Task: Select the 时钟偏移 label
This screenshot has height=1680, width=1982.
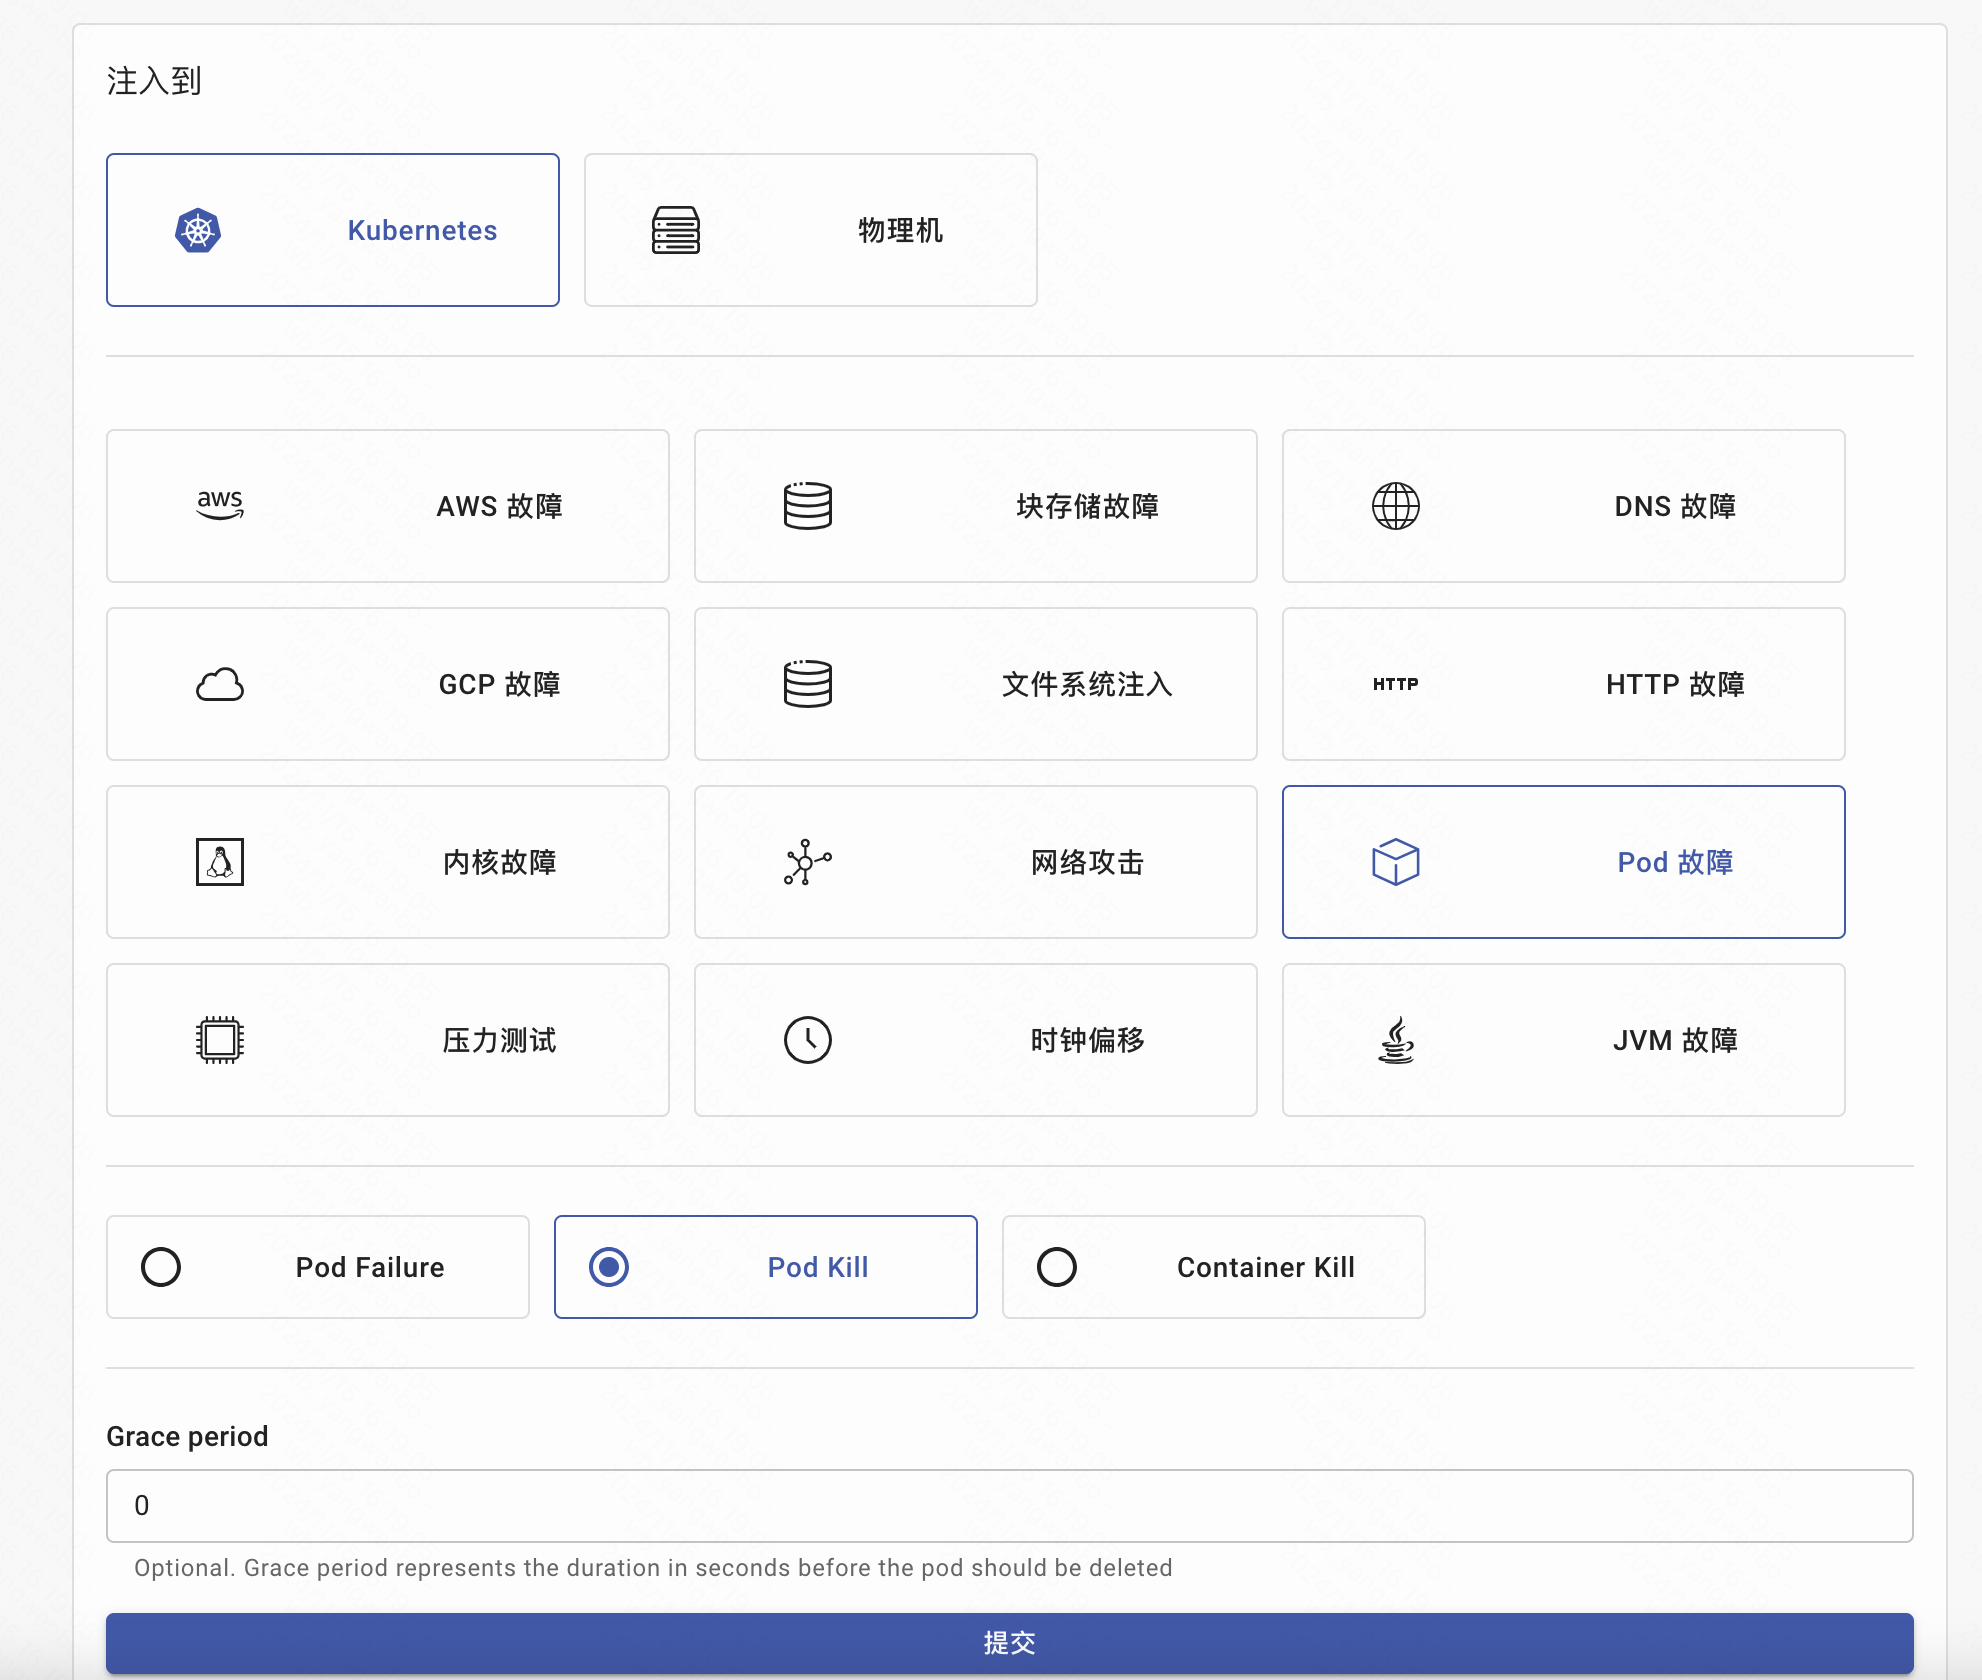Action: pos(1088,1040)
